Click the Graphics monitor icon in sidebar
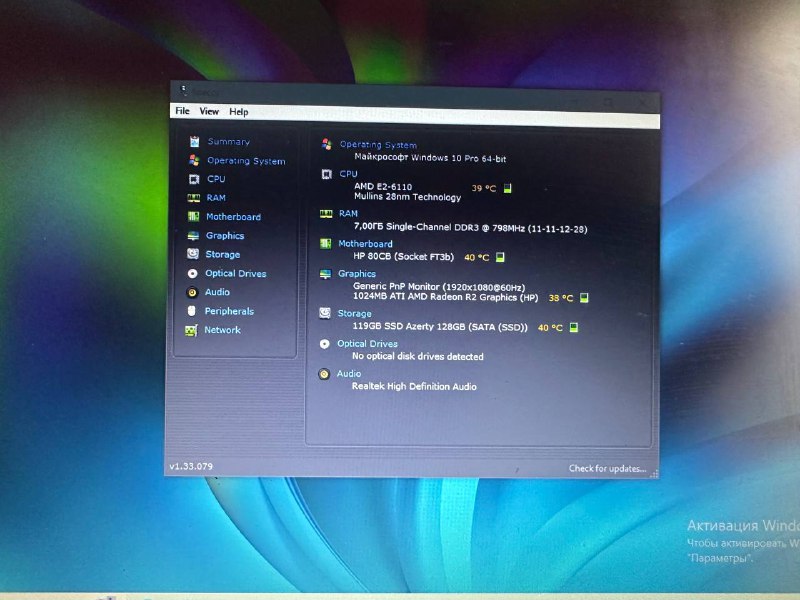 click(x=193, y=235)
